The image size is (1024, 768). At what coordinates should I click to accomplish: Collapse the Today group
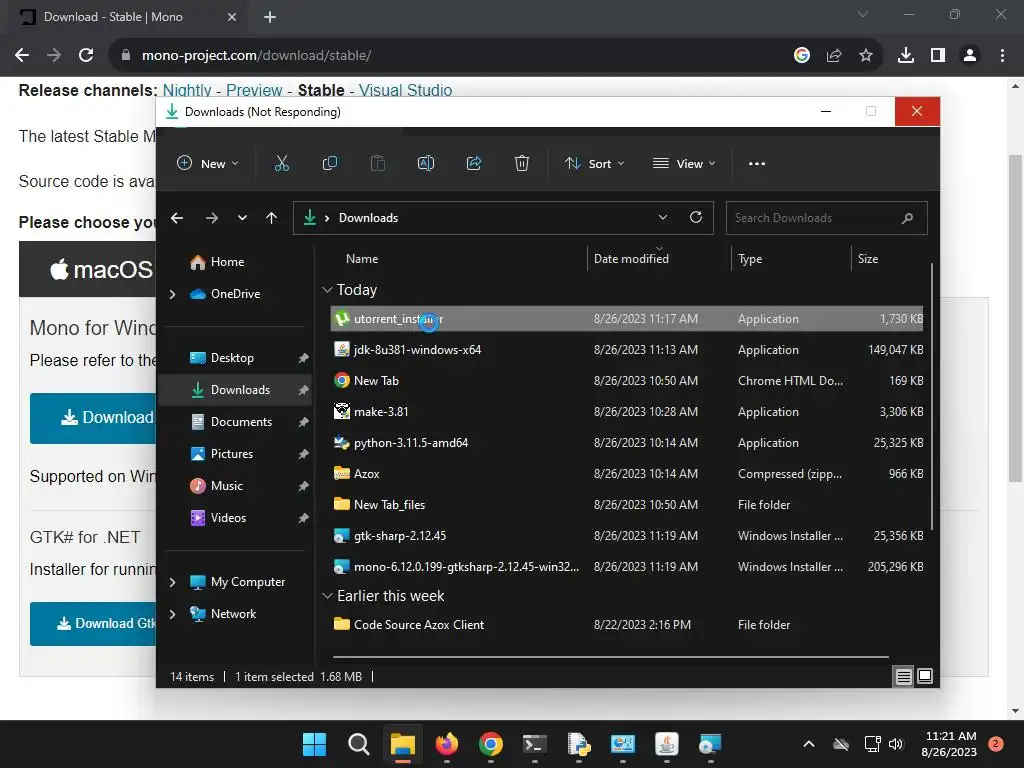point(327,289)
